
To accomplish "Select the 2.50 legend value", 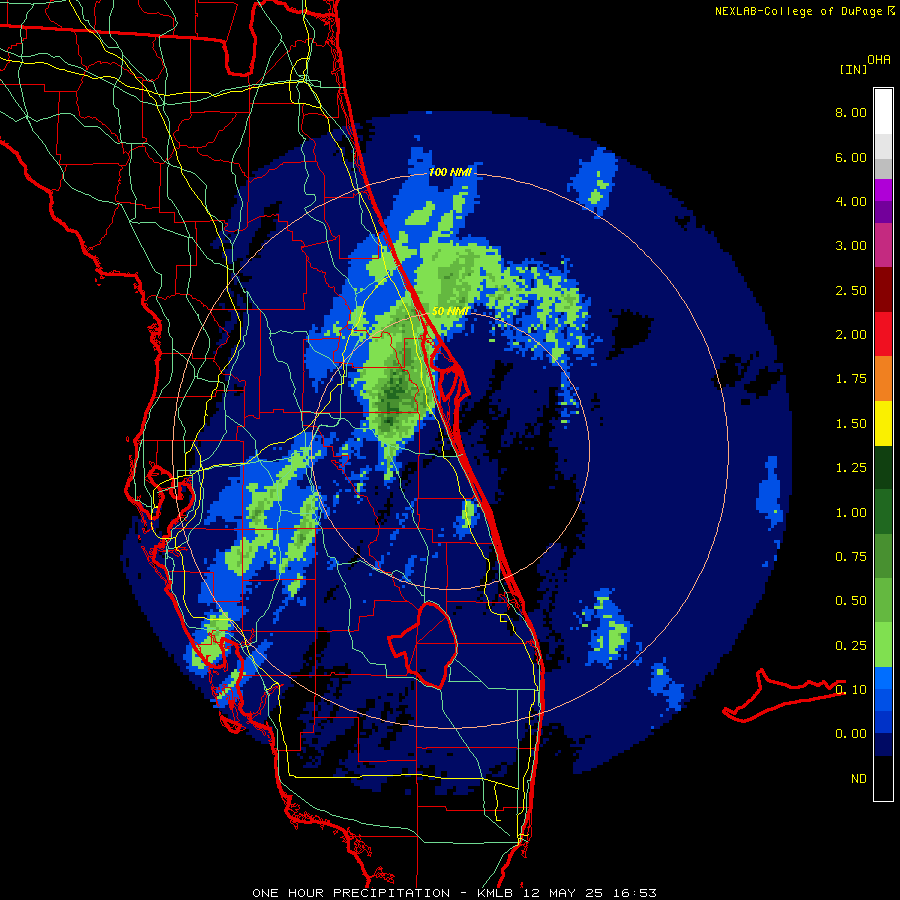I will pos(851,290).
